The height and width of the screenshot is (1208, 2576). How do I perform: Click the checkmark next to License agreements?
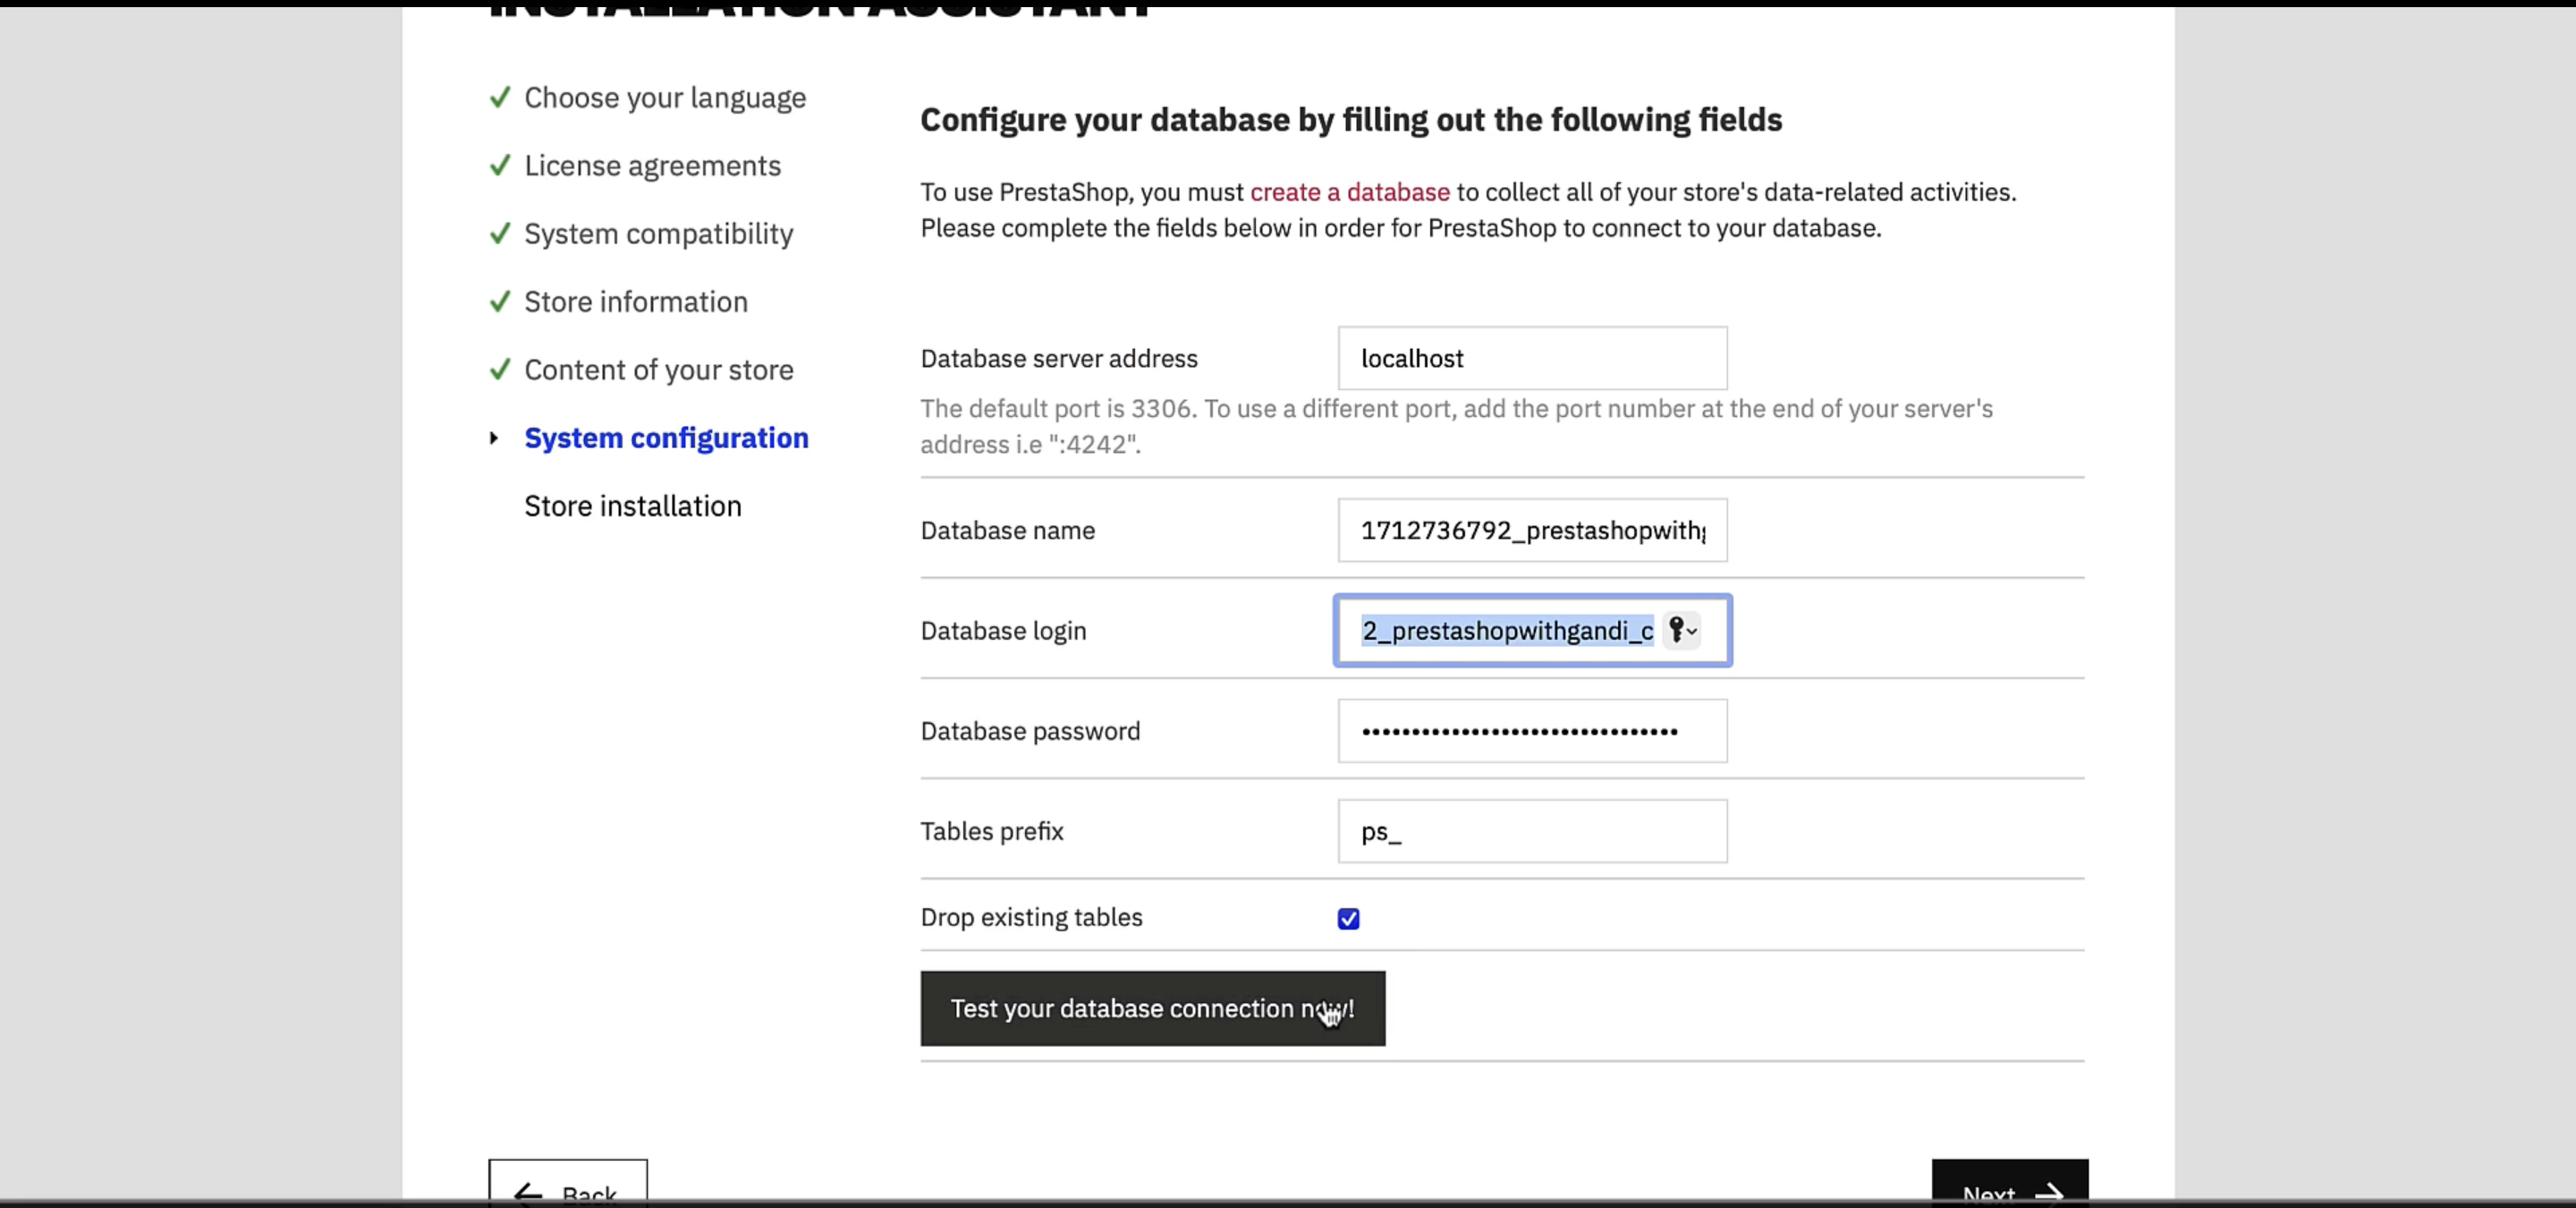click(x=500, y=165)
